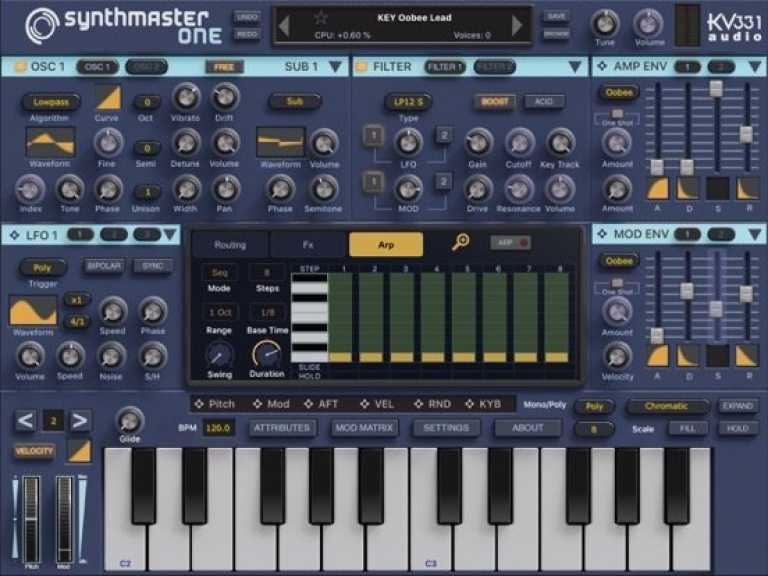This screenshot has width=768, height=576.
Task: Expand the SUB 1 dropdown arrow
Action: pos(336,67)
